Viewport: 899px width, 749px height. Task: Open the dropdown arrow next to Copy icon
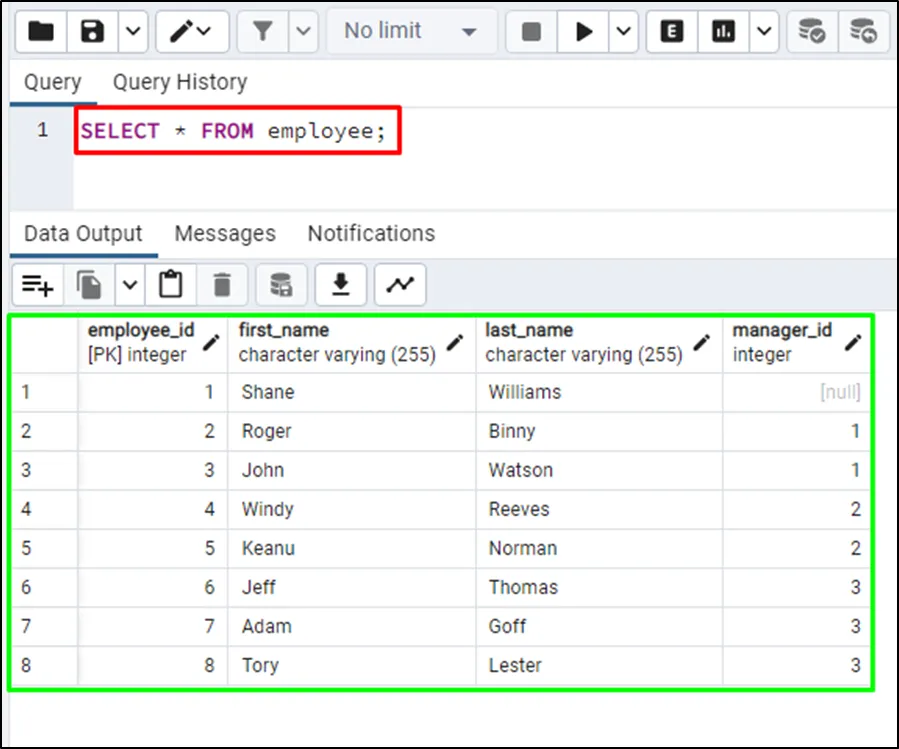click(130, 286)
